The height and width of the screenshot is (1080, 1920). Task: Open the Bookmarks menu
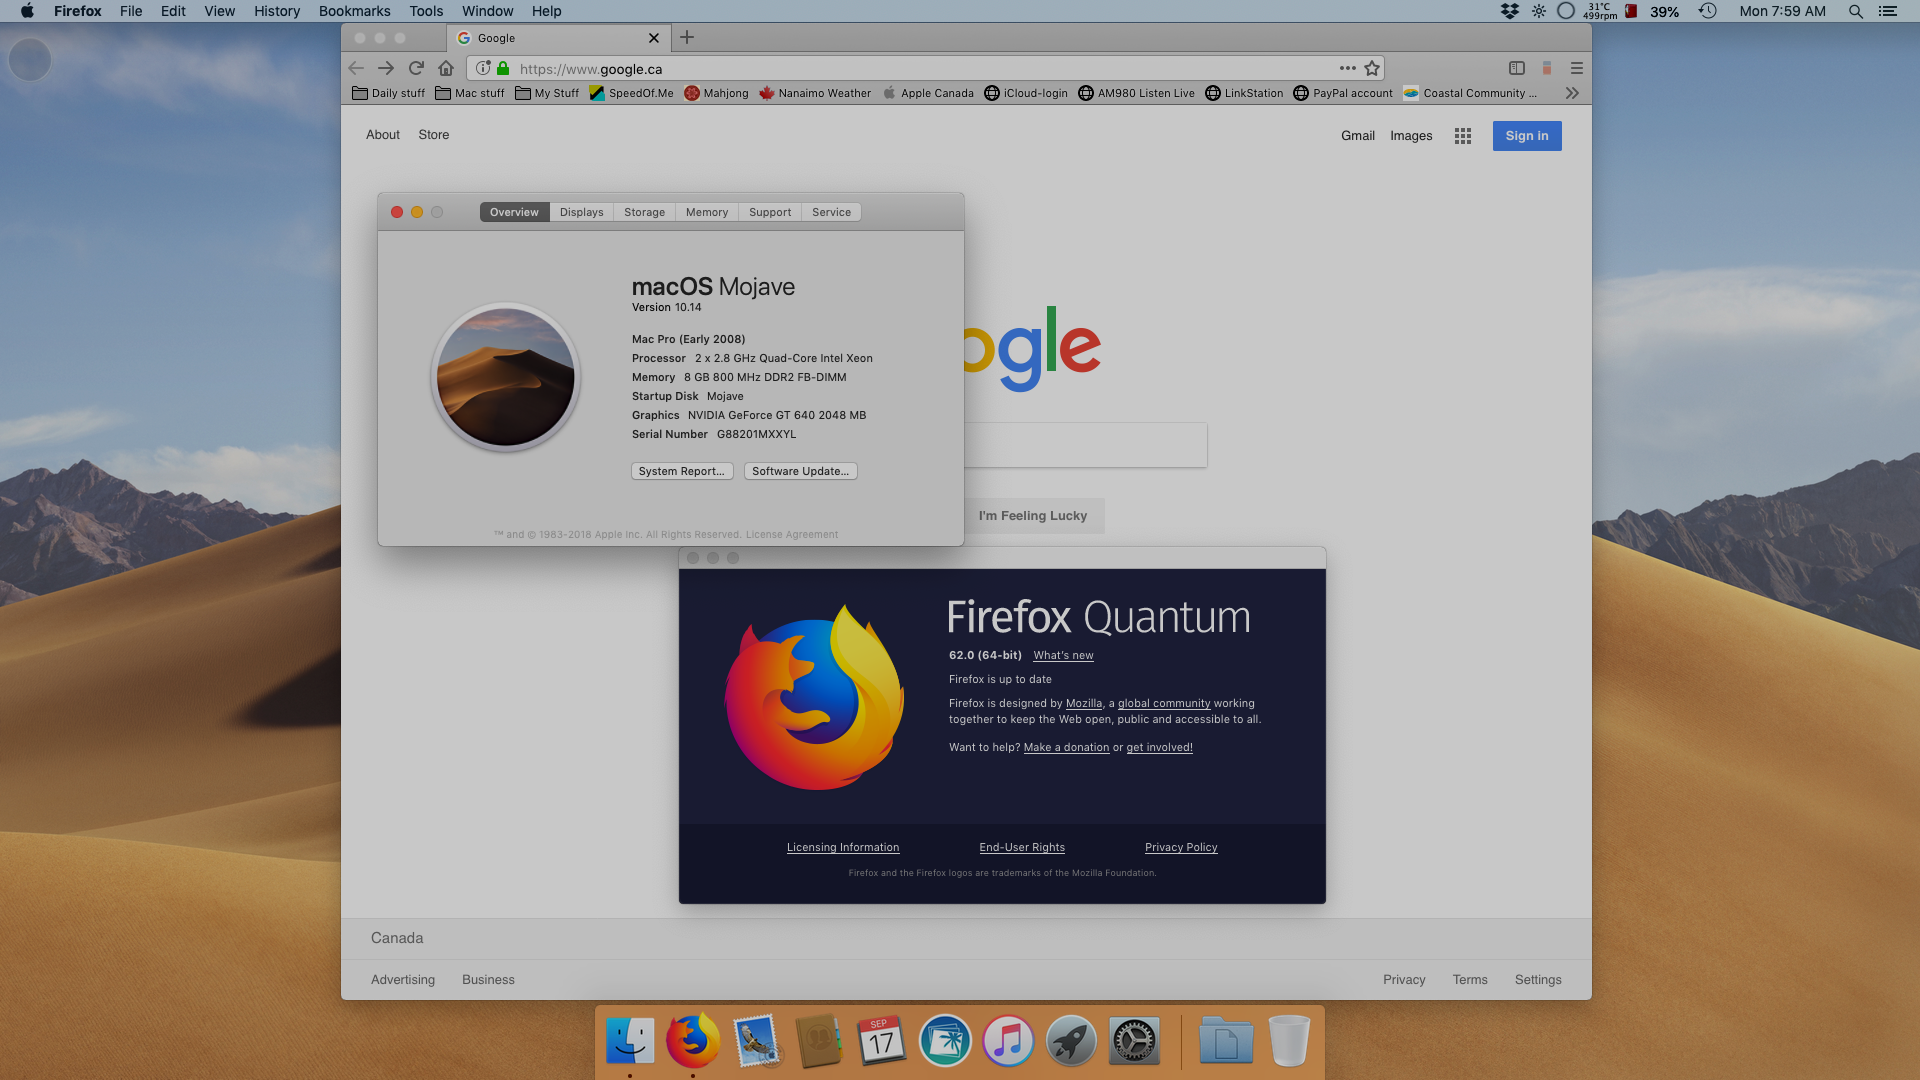(354, 11)
